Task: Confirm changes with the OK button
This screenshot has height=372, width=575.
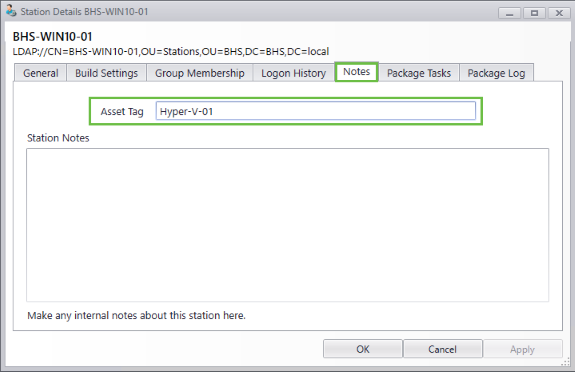Action: pos(363,349)
